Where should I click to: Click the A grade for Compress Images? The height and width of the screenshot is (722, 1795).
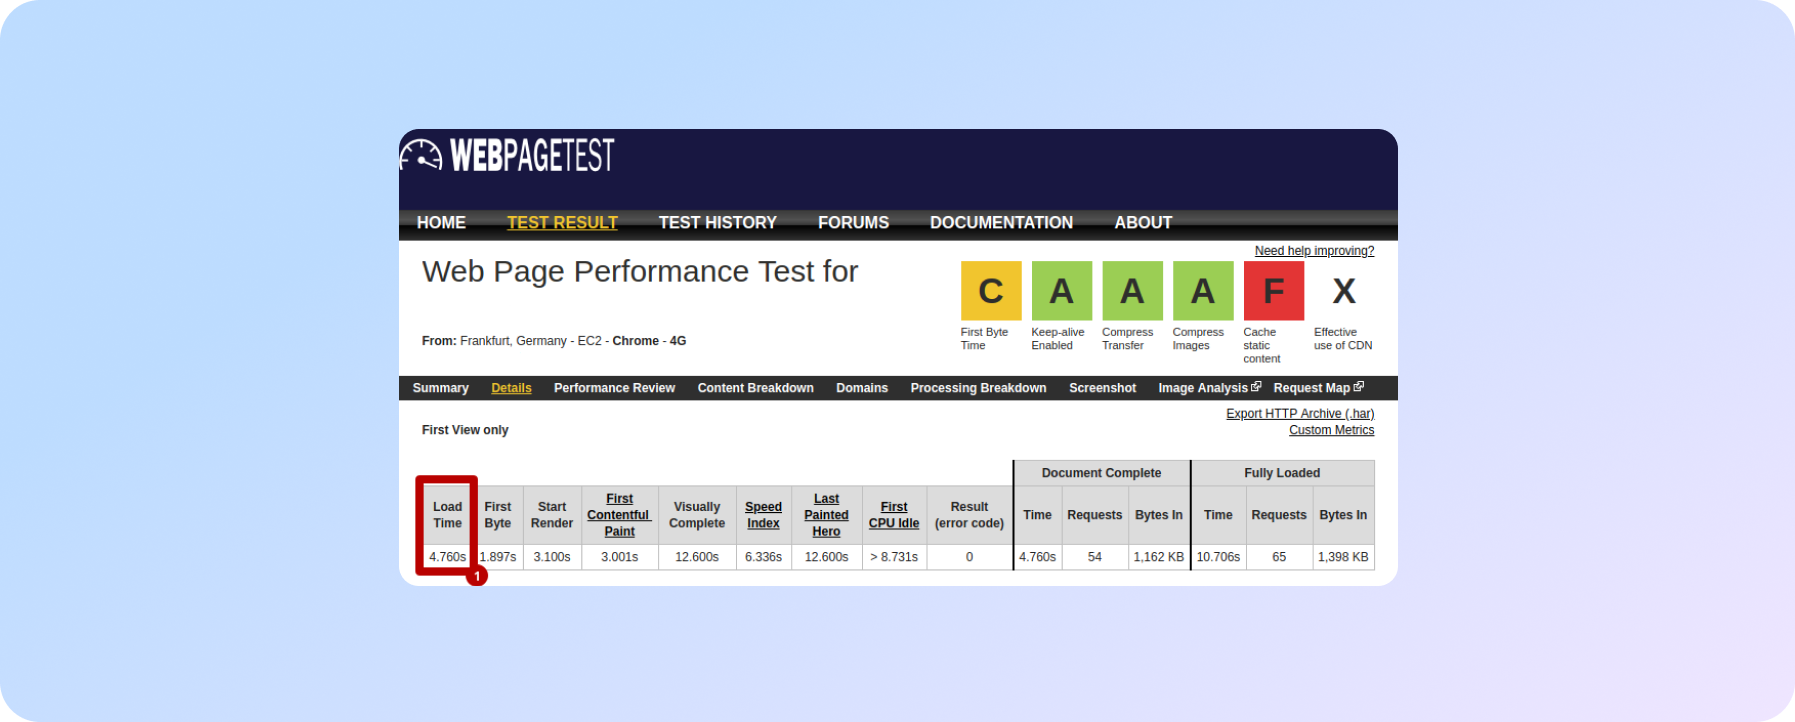click(1203, 291)
